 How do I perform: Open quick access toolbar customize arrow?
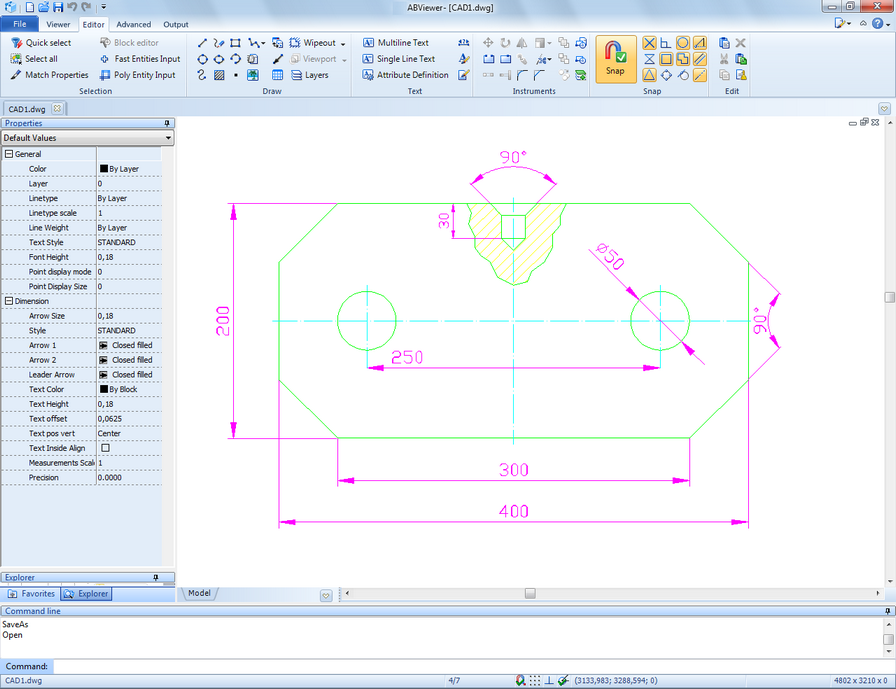[x=103, y=7]
